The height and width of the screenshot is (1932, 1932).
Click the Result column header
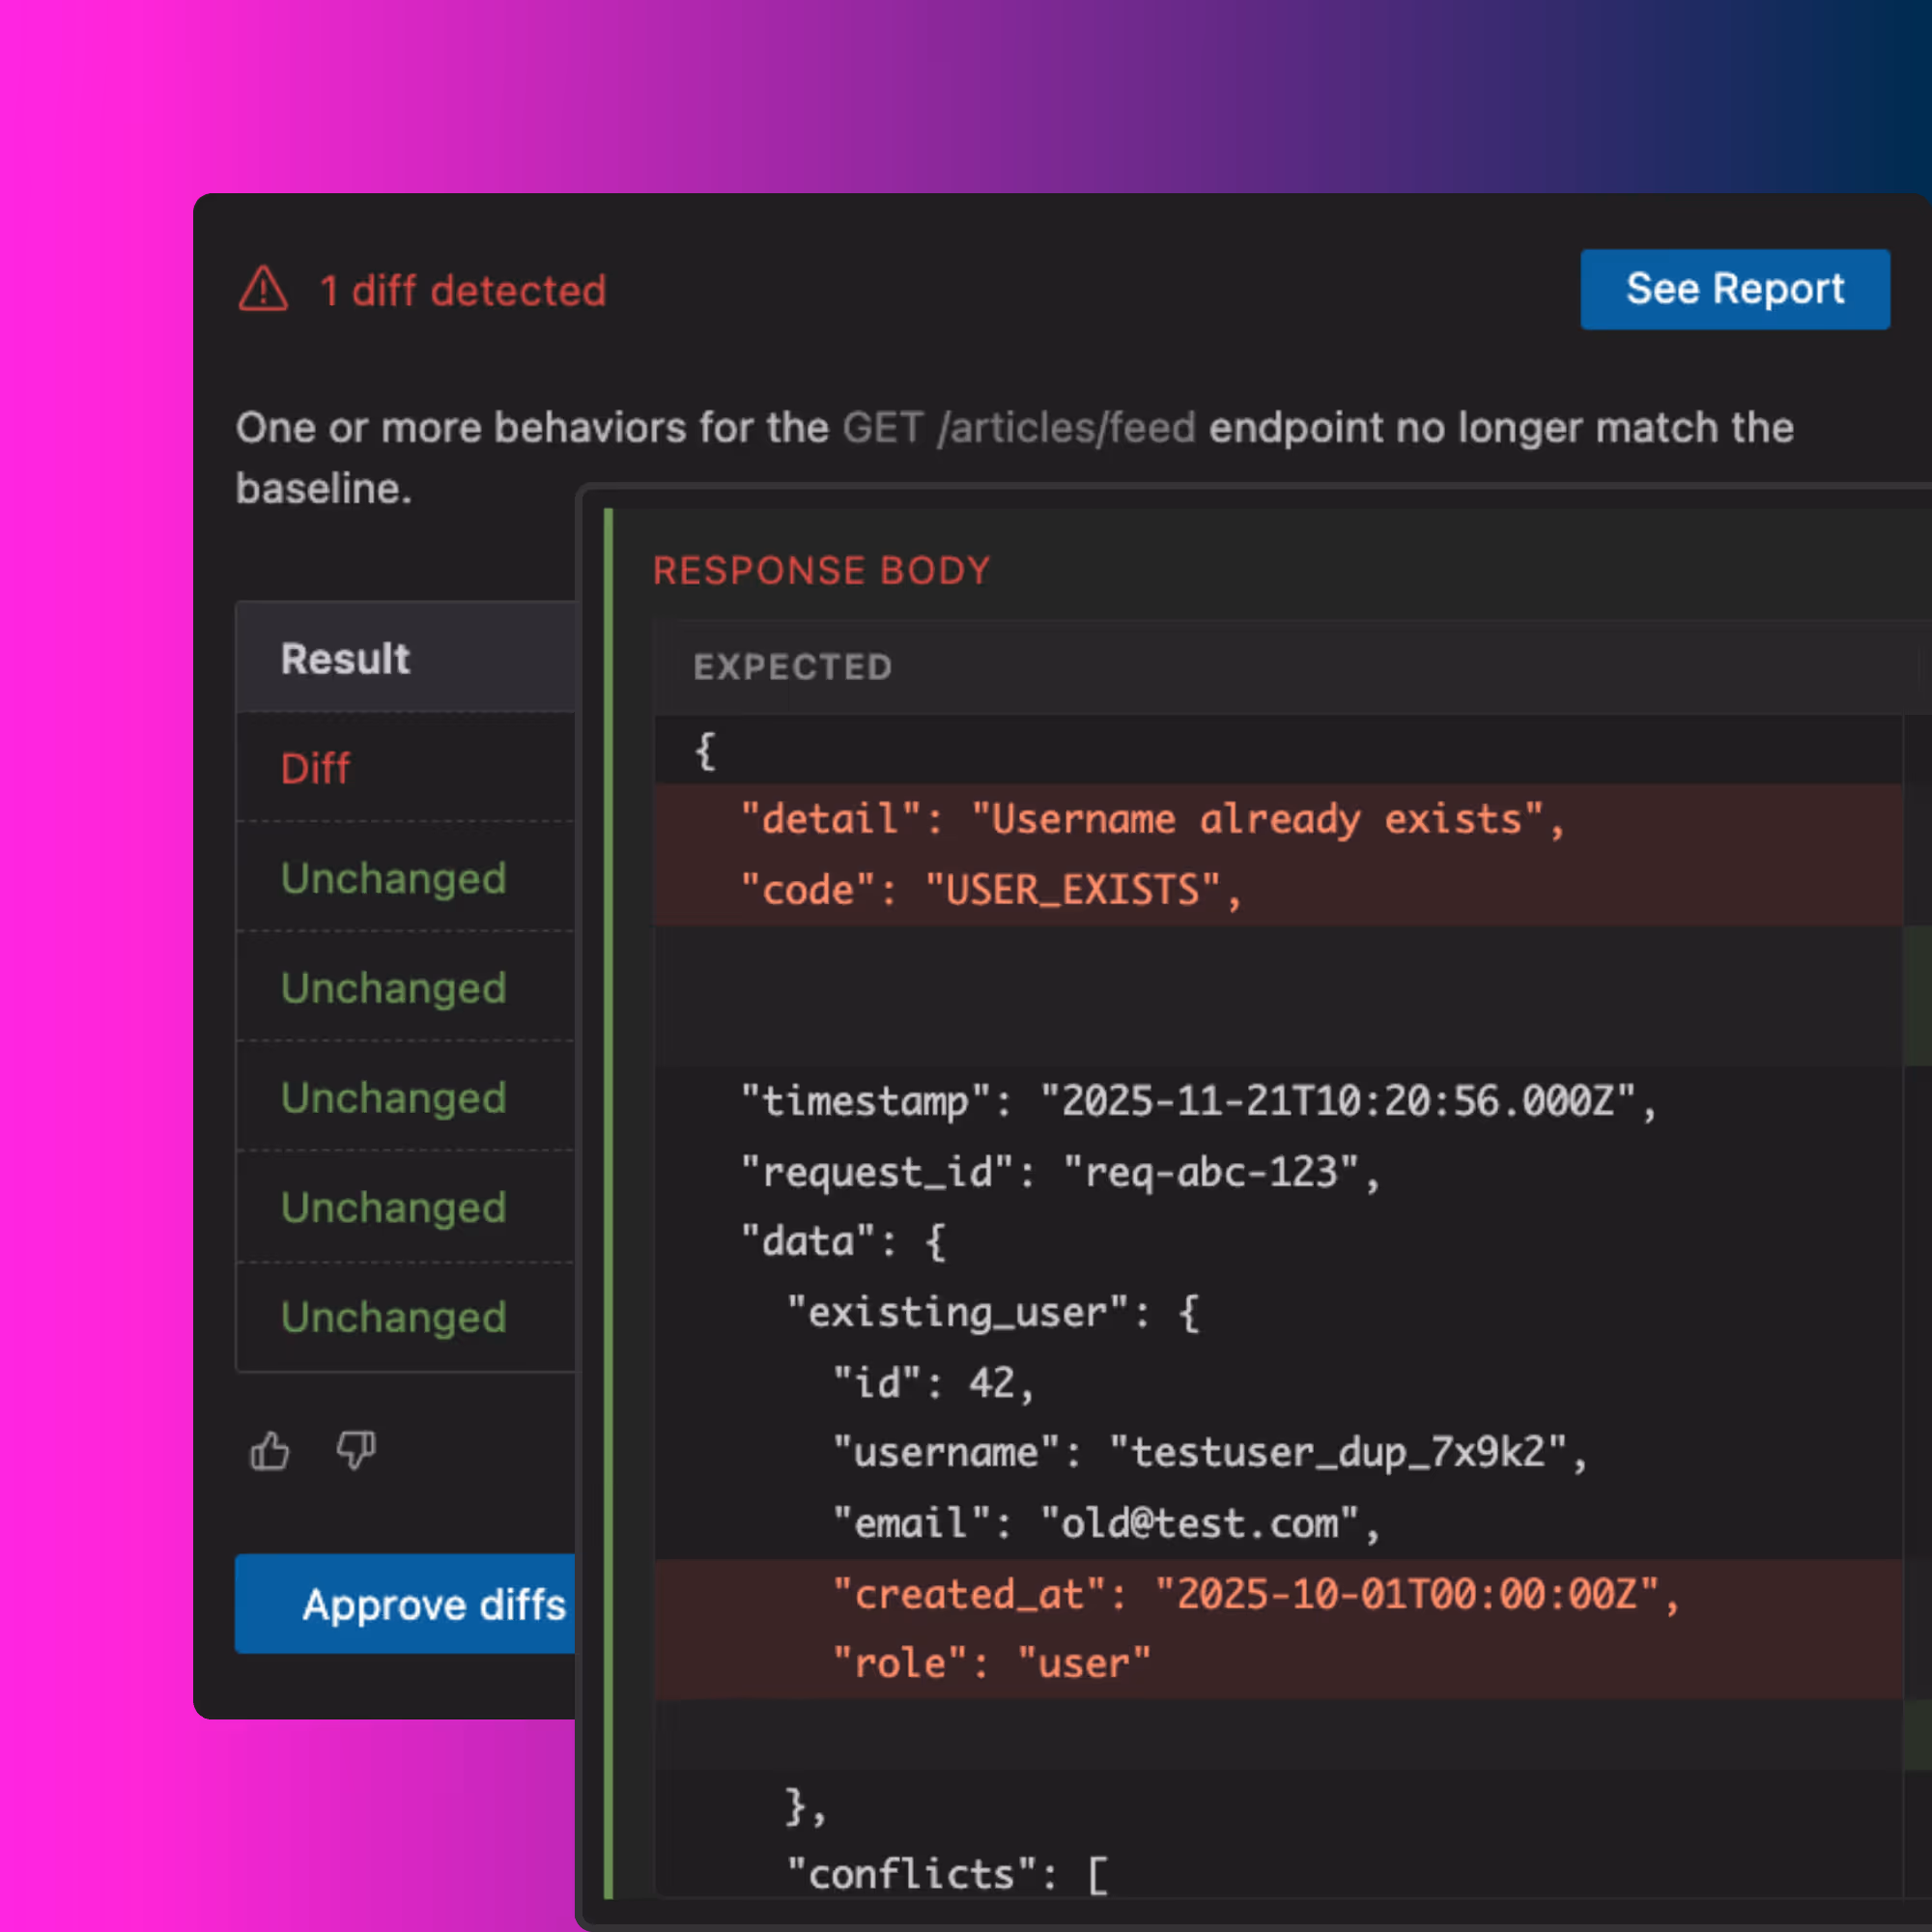pyautogui.click(x=346, y=659)
